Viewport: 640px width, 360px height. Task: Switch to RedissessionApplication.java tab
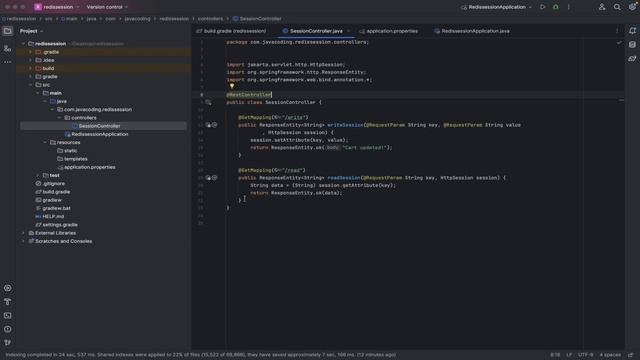click(x=471, y=31)
